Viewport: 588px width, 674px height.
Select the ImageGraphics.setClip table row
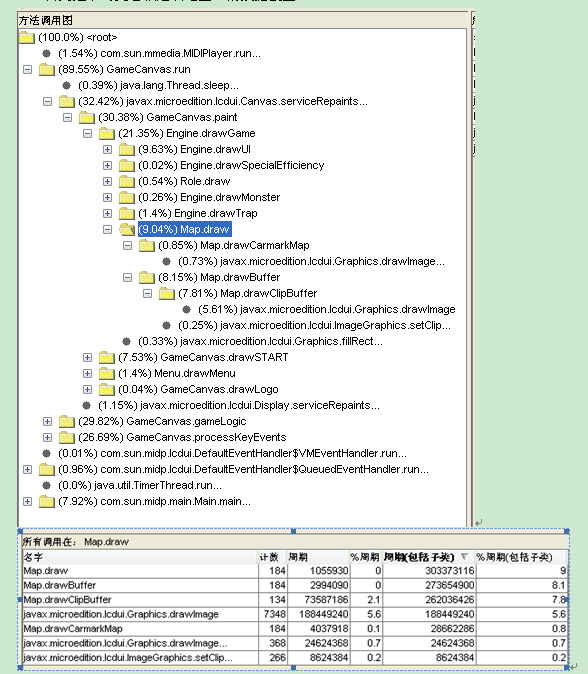pyautogui.click(x=295, y=658)
